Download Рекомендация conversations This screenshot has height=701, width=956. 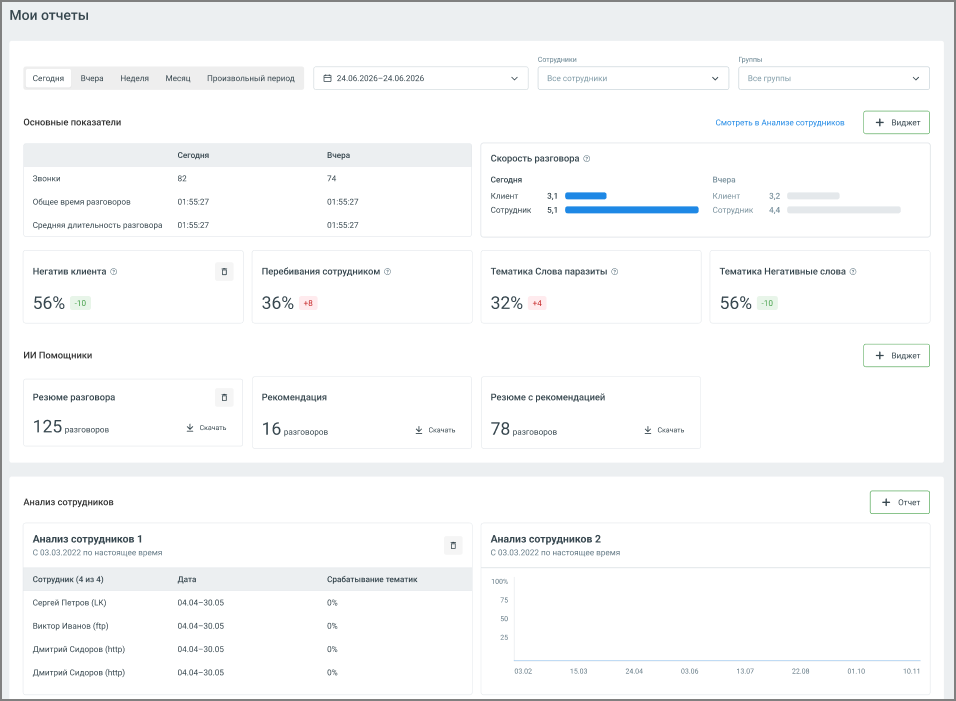tap(435, 430)
